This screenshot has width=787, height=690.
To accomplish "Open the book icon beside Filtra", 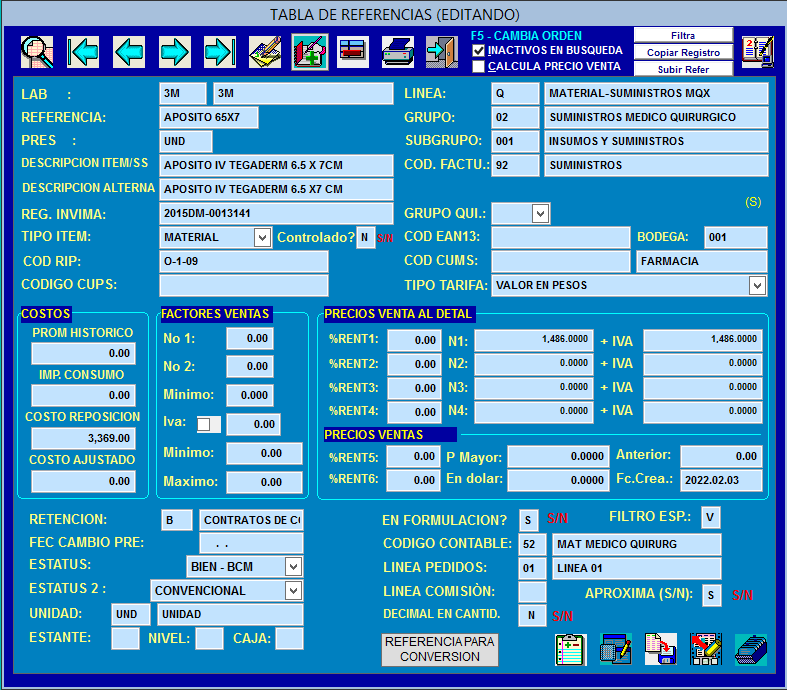I will pyautogui.click(x=758, y=52).
